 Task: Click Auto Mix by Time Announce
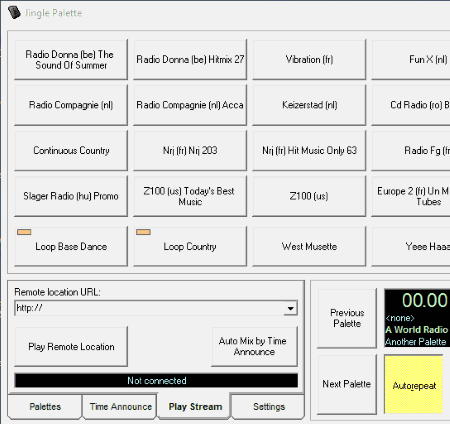[x=254, y=347]
